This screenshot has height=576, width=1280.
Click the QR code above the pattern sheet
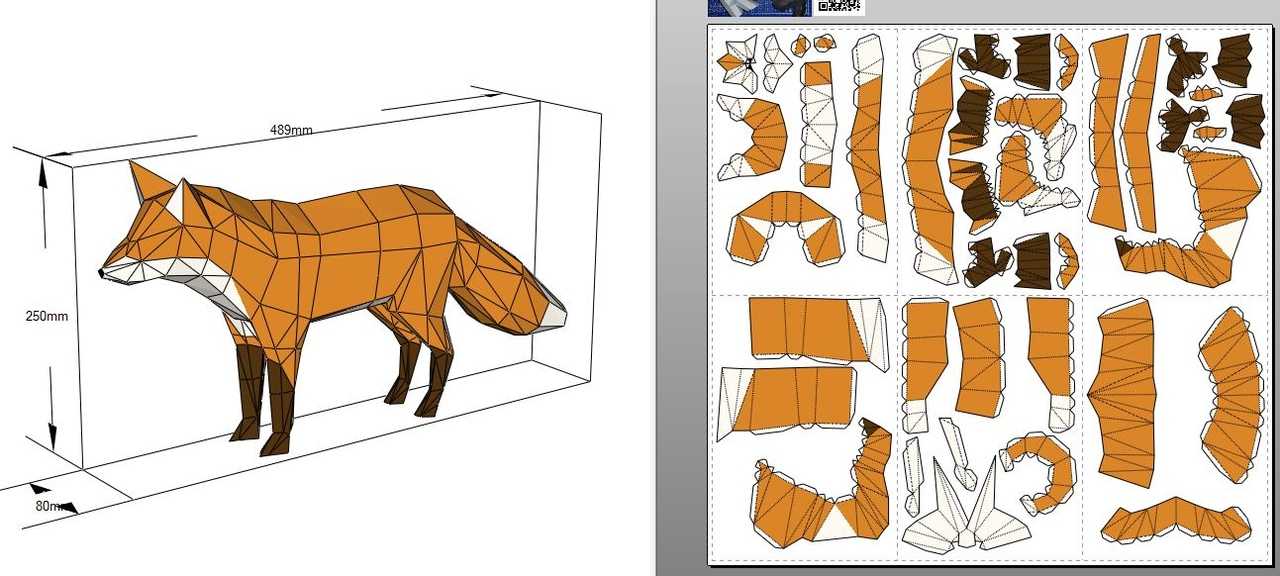pyautogui.click(x=840, y=6)
